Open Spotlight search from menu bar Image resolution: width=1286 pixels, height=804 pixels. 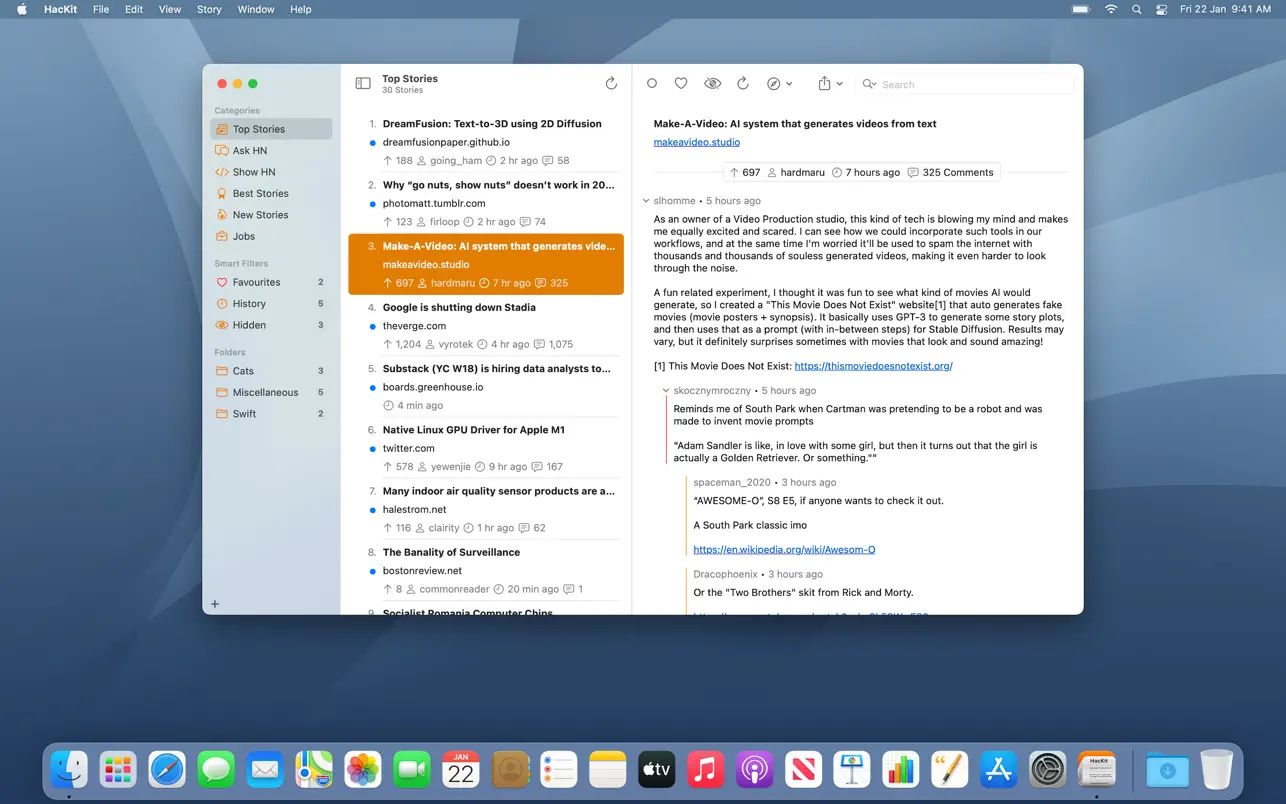coord(1136,9)
